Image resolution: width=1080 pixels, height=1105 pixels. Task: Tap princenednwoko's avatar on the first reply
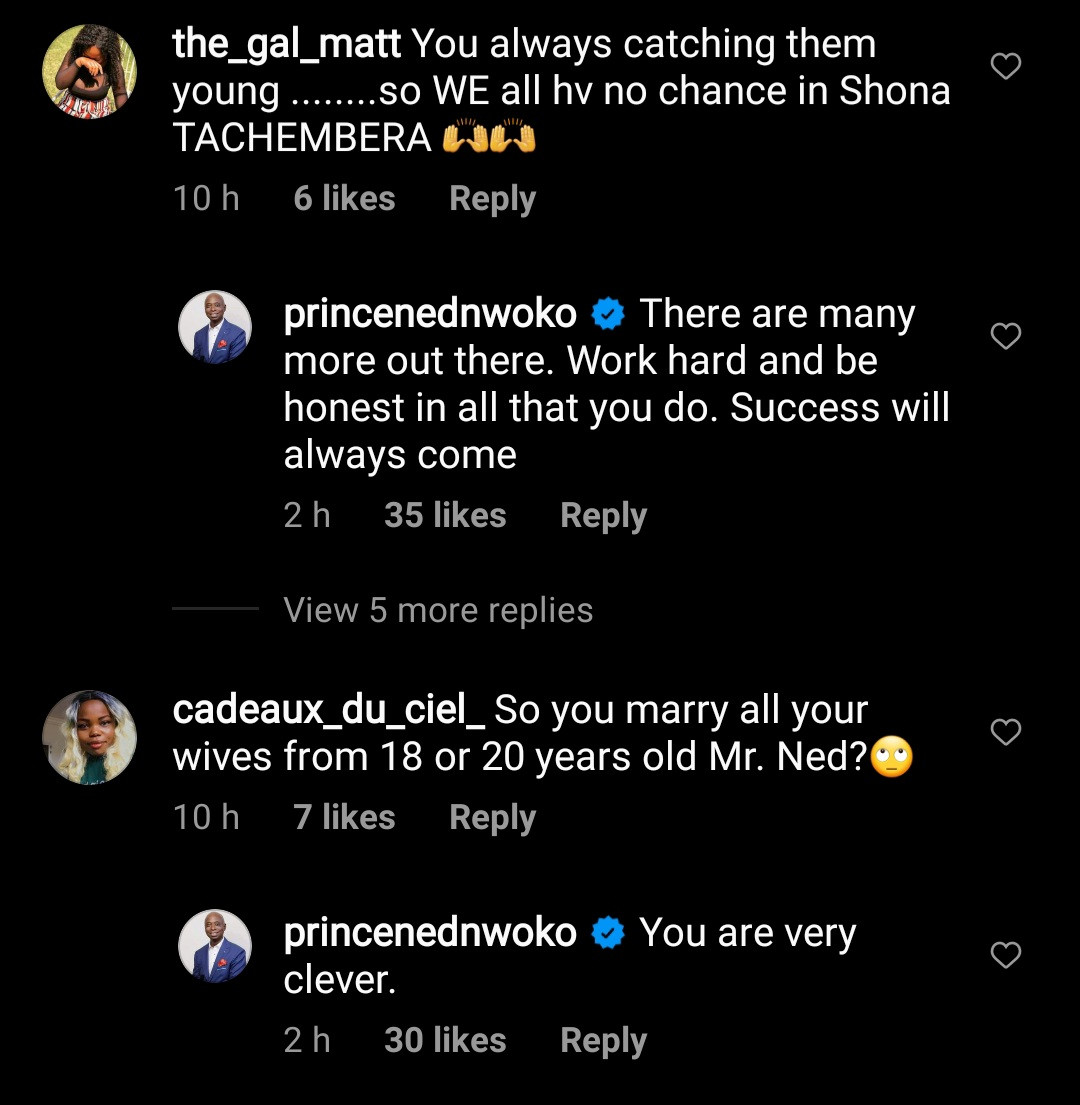coord(214,329)
